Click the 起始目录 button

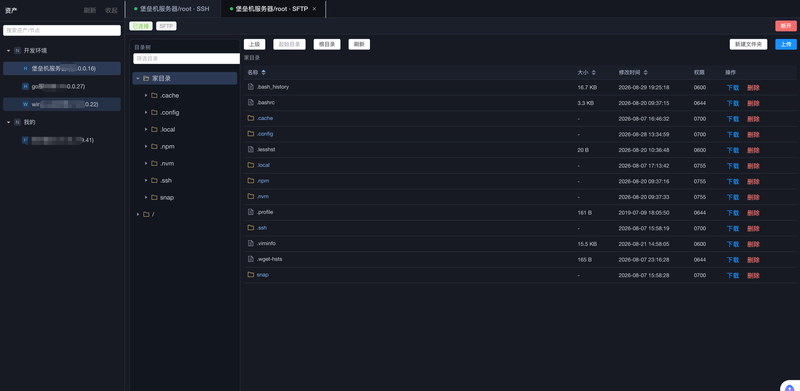point(289,44)
